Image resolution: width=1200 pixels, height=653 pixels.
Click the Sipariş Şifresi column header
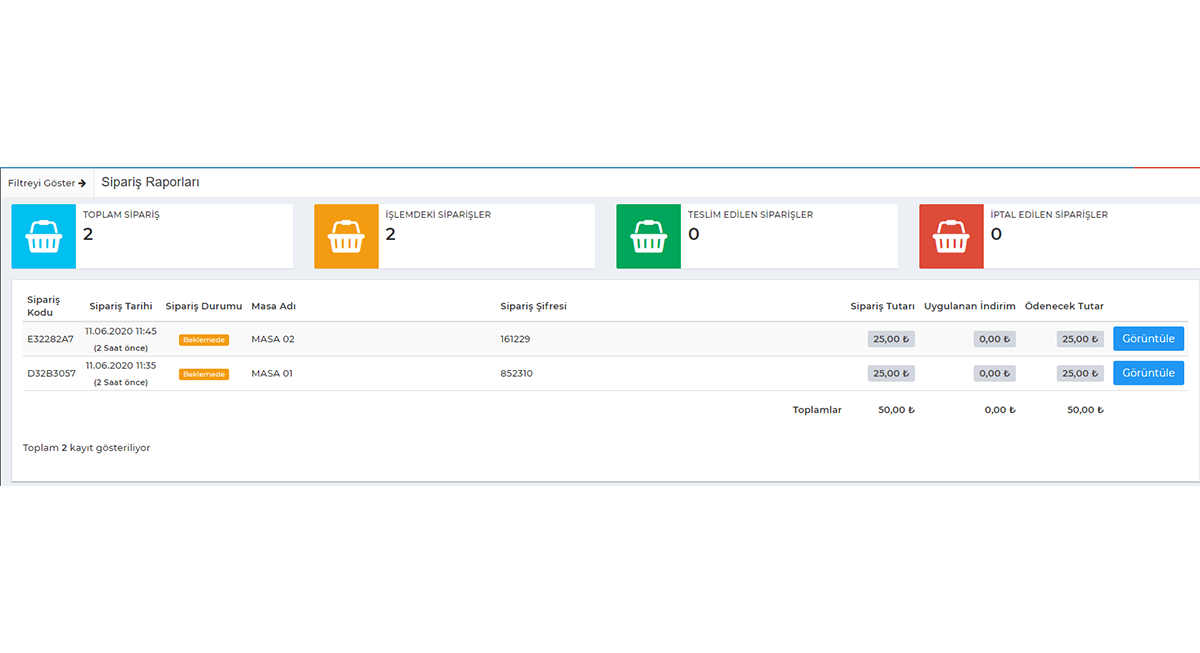533,306
